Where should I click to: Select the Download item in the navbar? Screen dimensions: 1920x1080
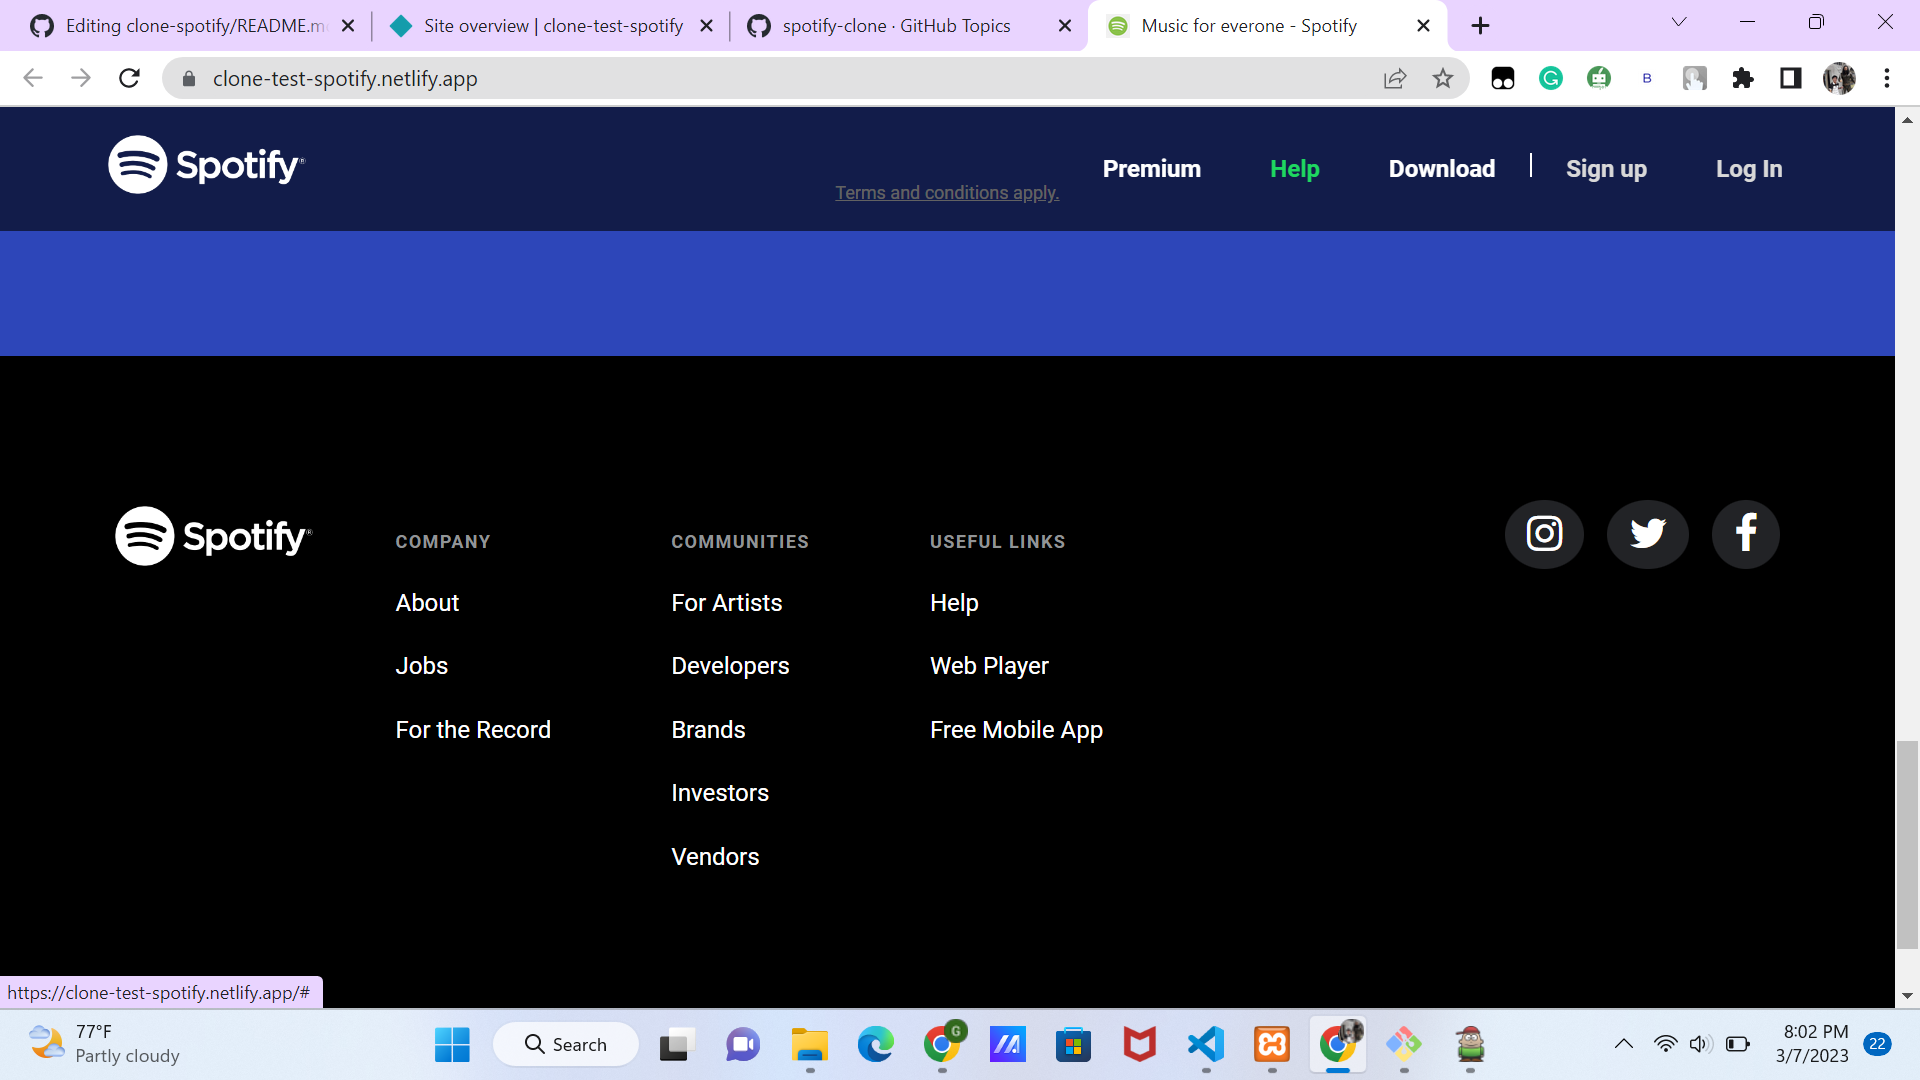(1441, 168)
